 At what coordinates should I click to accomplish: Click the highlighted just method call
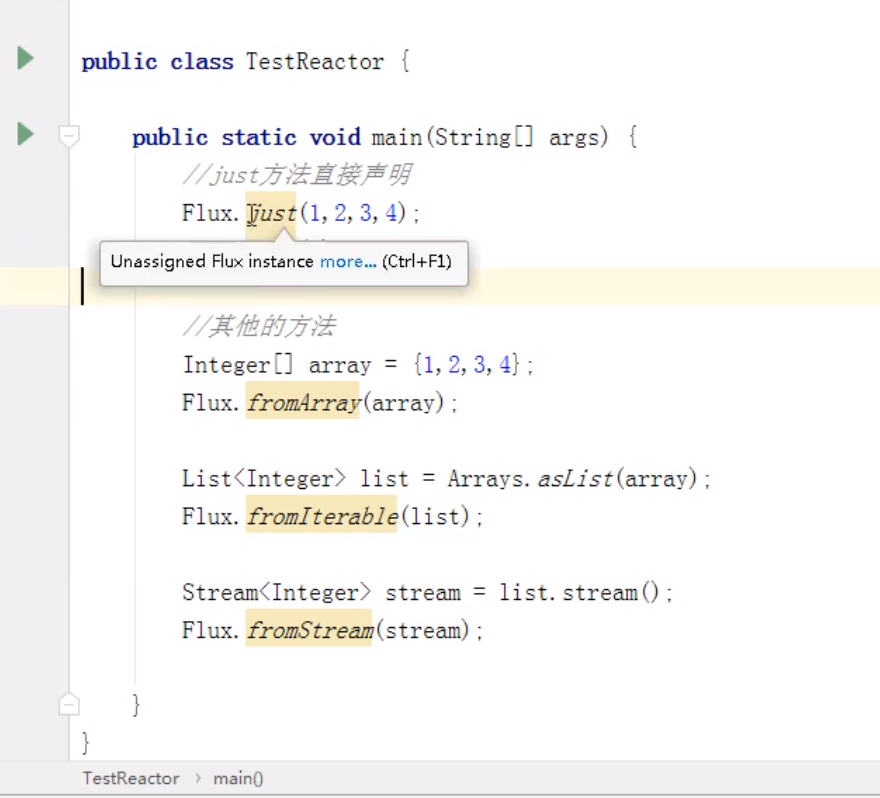[272, 213]
